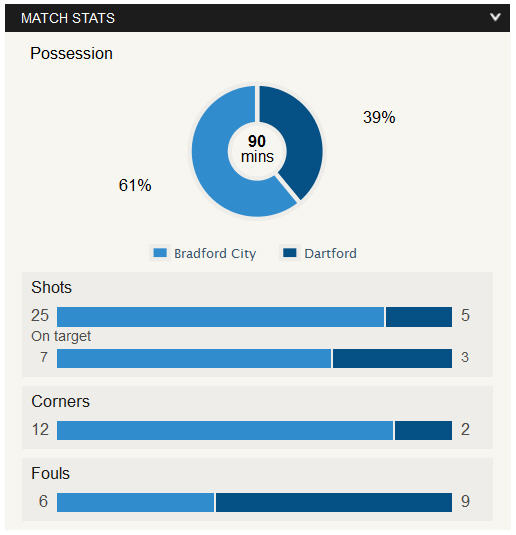Click the 39% possession label
The width and height of the screenshot is (516, 535).
tap(379, 117)
